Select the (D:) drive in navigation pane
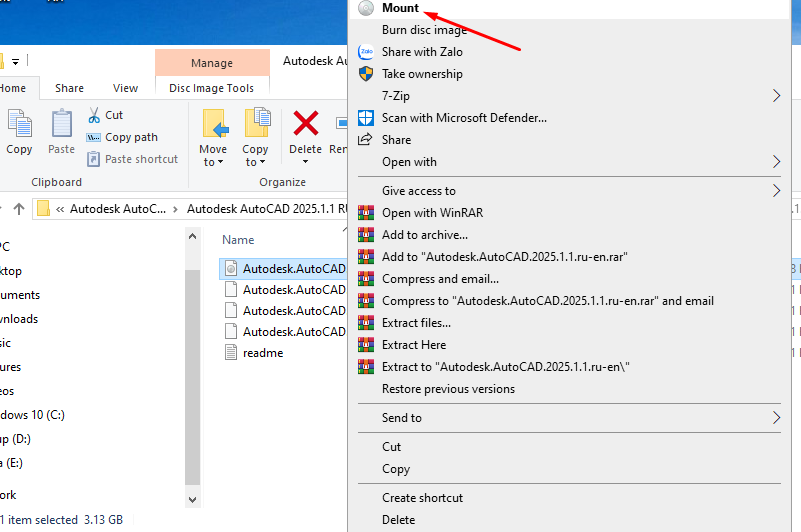801x532 pixels. point(15,439)
